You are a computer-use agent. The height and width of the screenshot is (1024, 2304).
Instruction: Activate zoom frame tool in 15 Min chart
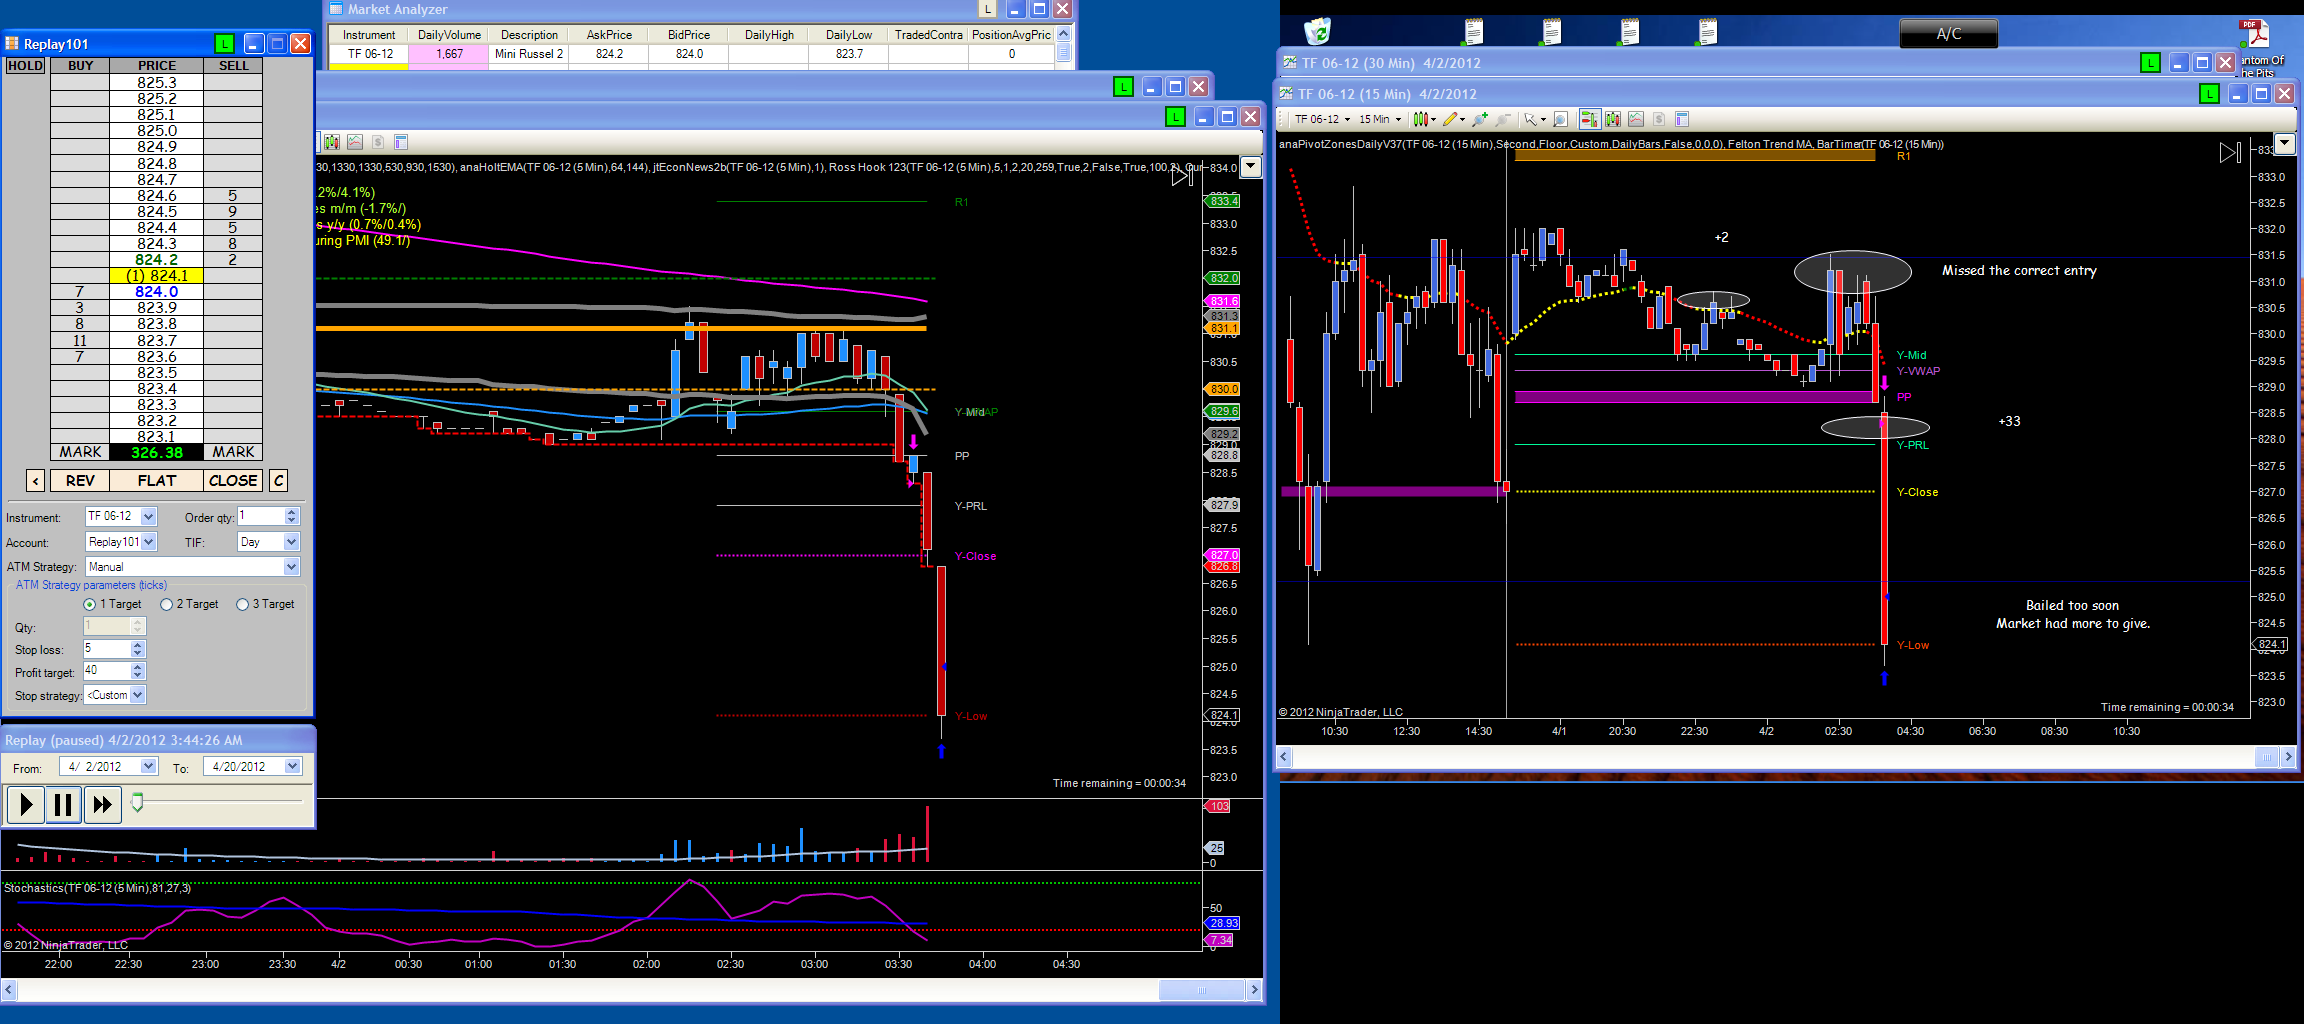click(x=1560, y=119)
